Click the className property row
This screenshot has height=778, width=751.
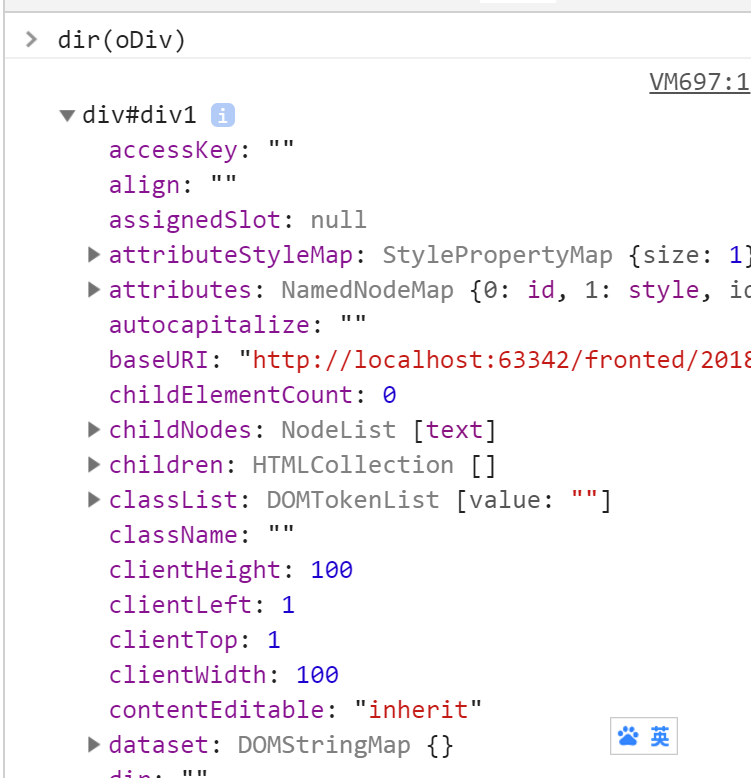tap(201, 535)
